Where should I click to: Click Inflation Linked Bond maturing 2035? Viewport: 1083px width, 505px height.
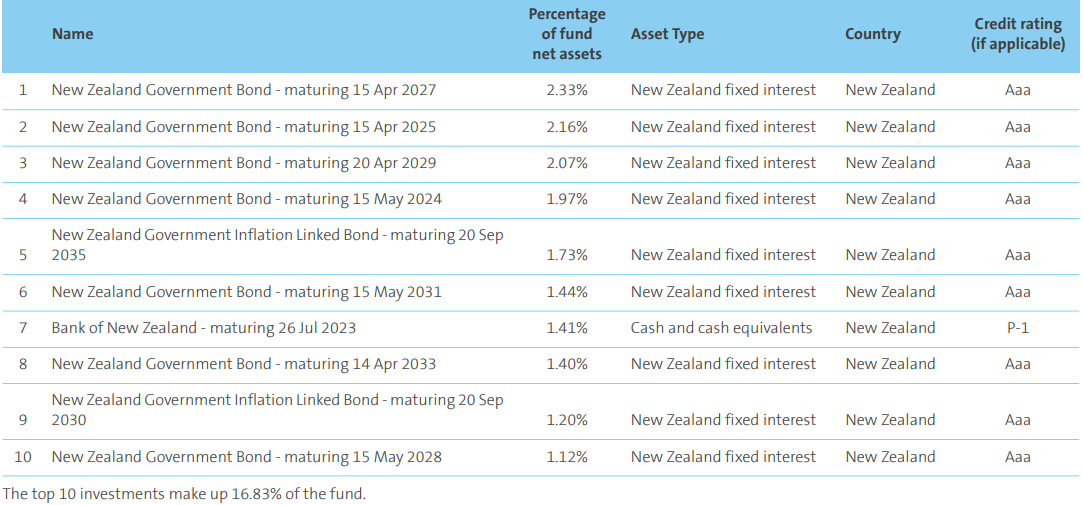(x=277, y=245)
